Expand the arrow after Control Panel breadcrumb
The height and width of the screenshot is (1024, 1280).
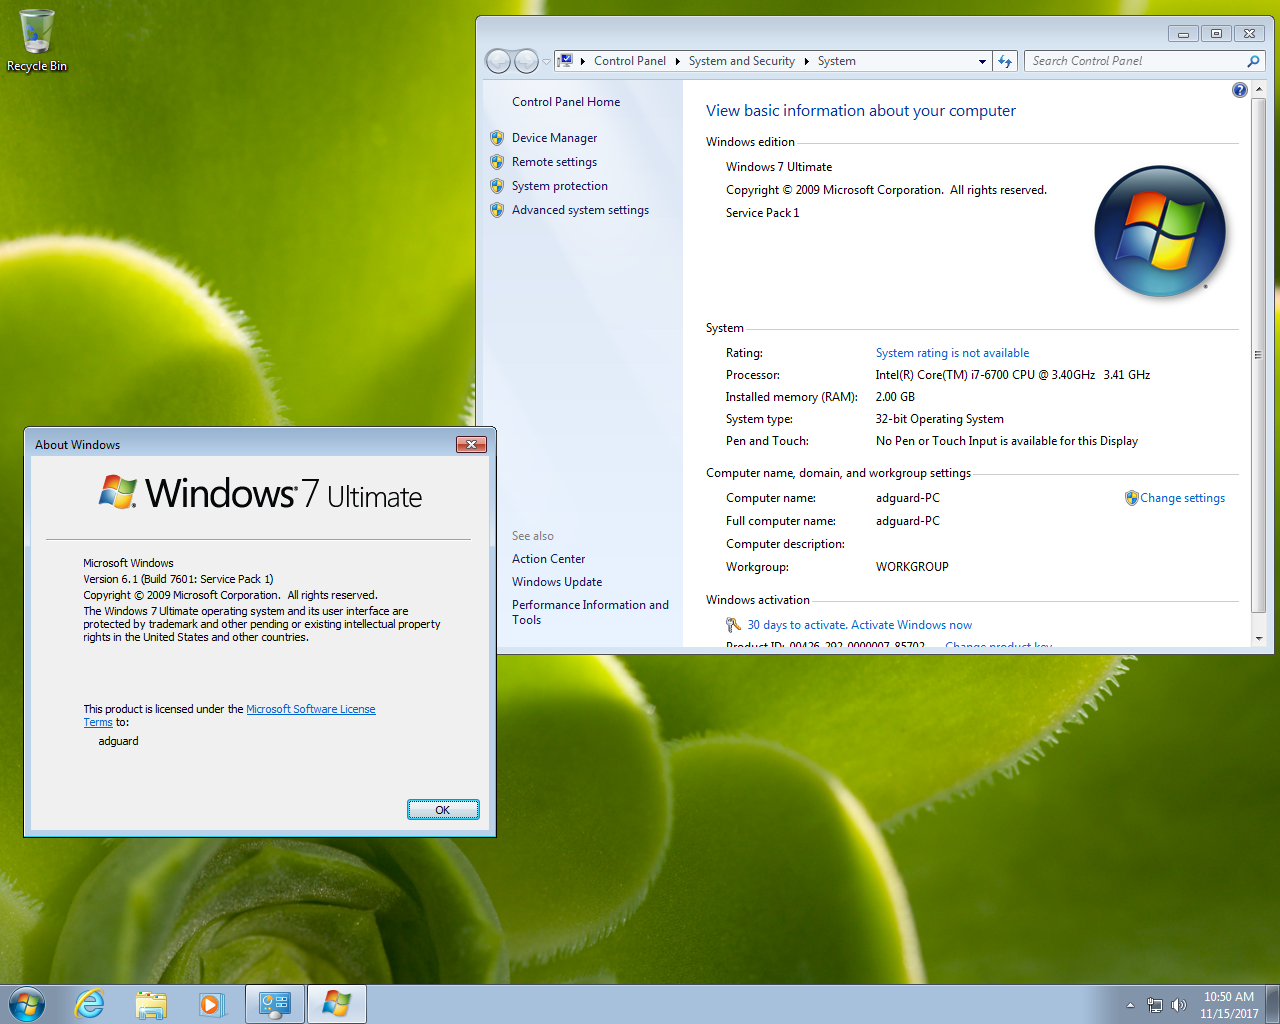pos(678,61)
